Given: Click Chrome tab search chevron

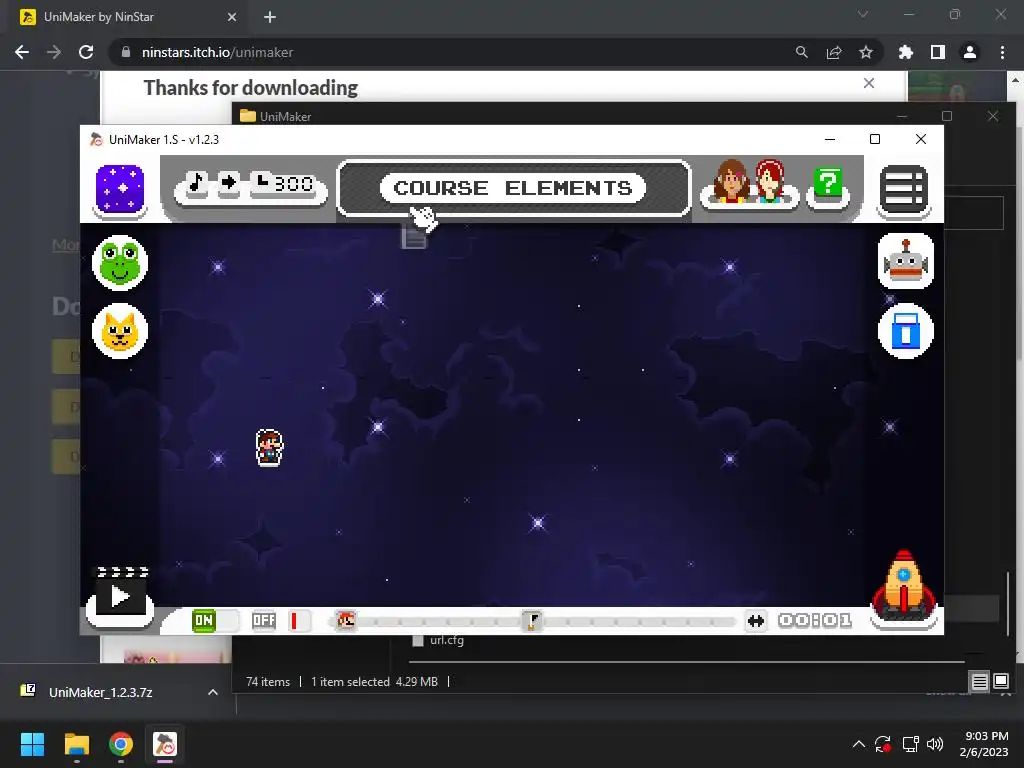Looking at the screenshot, I should pos(863,14).
